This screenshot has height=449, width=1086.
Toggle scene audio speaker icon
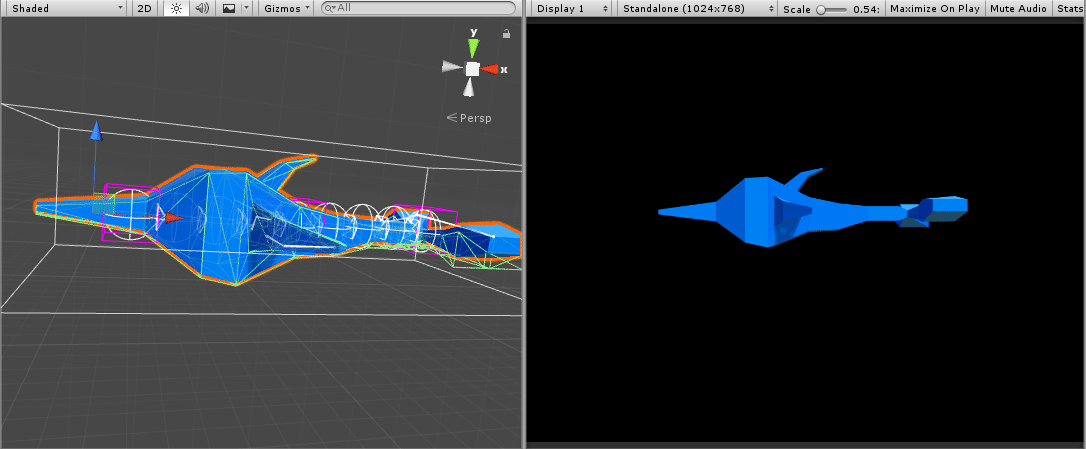(202, 8)
